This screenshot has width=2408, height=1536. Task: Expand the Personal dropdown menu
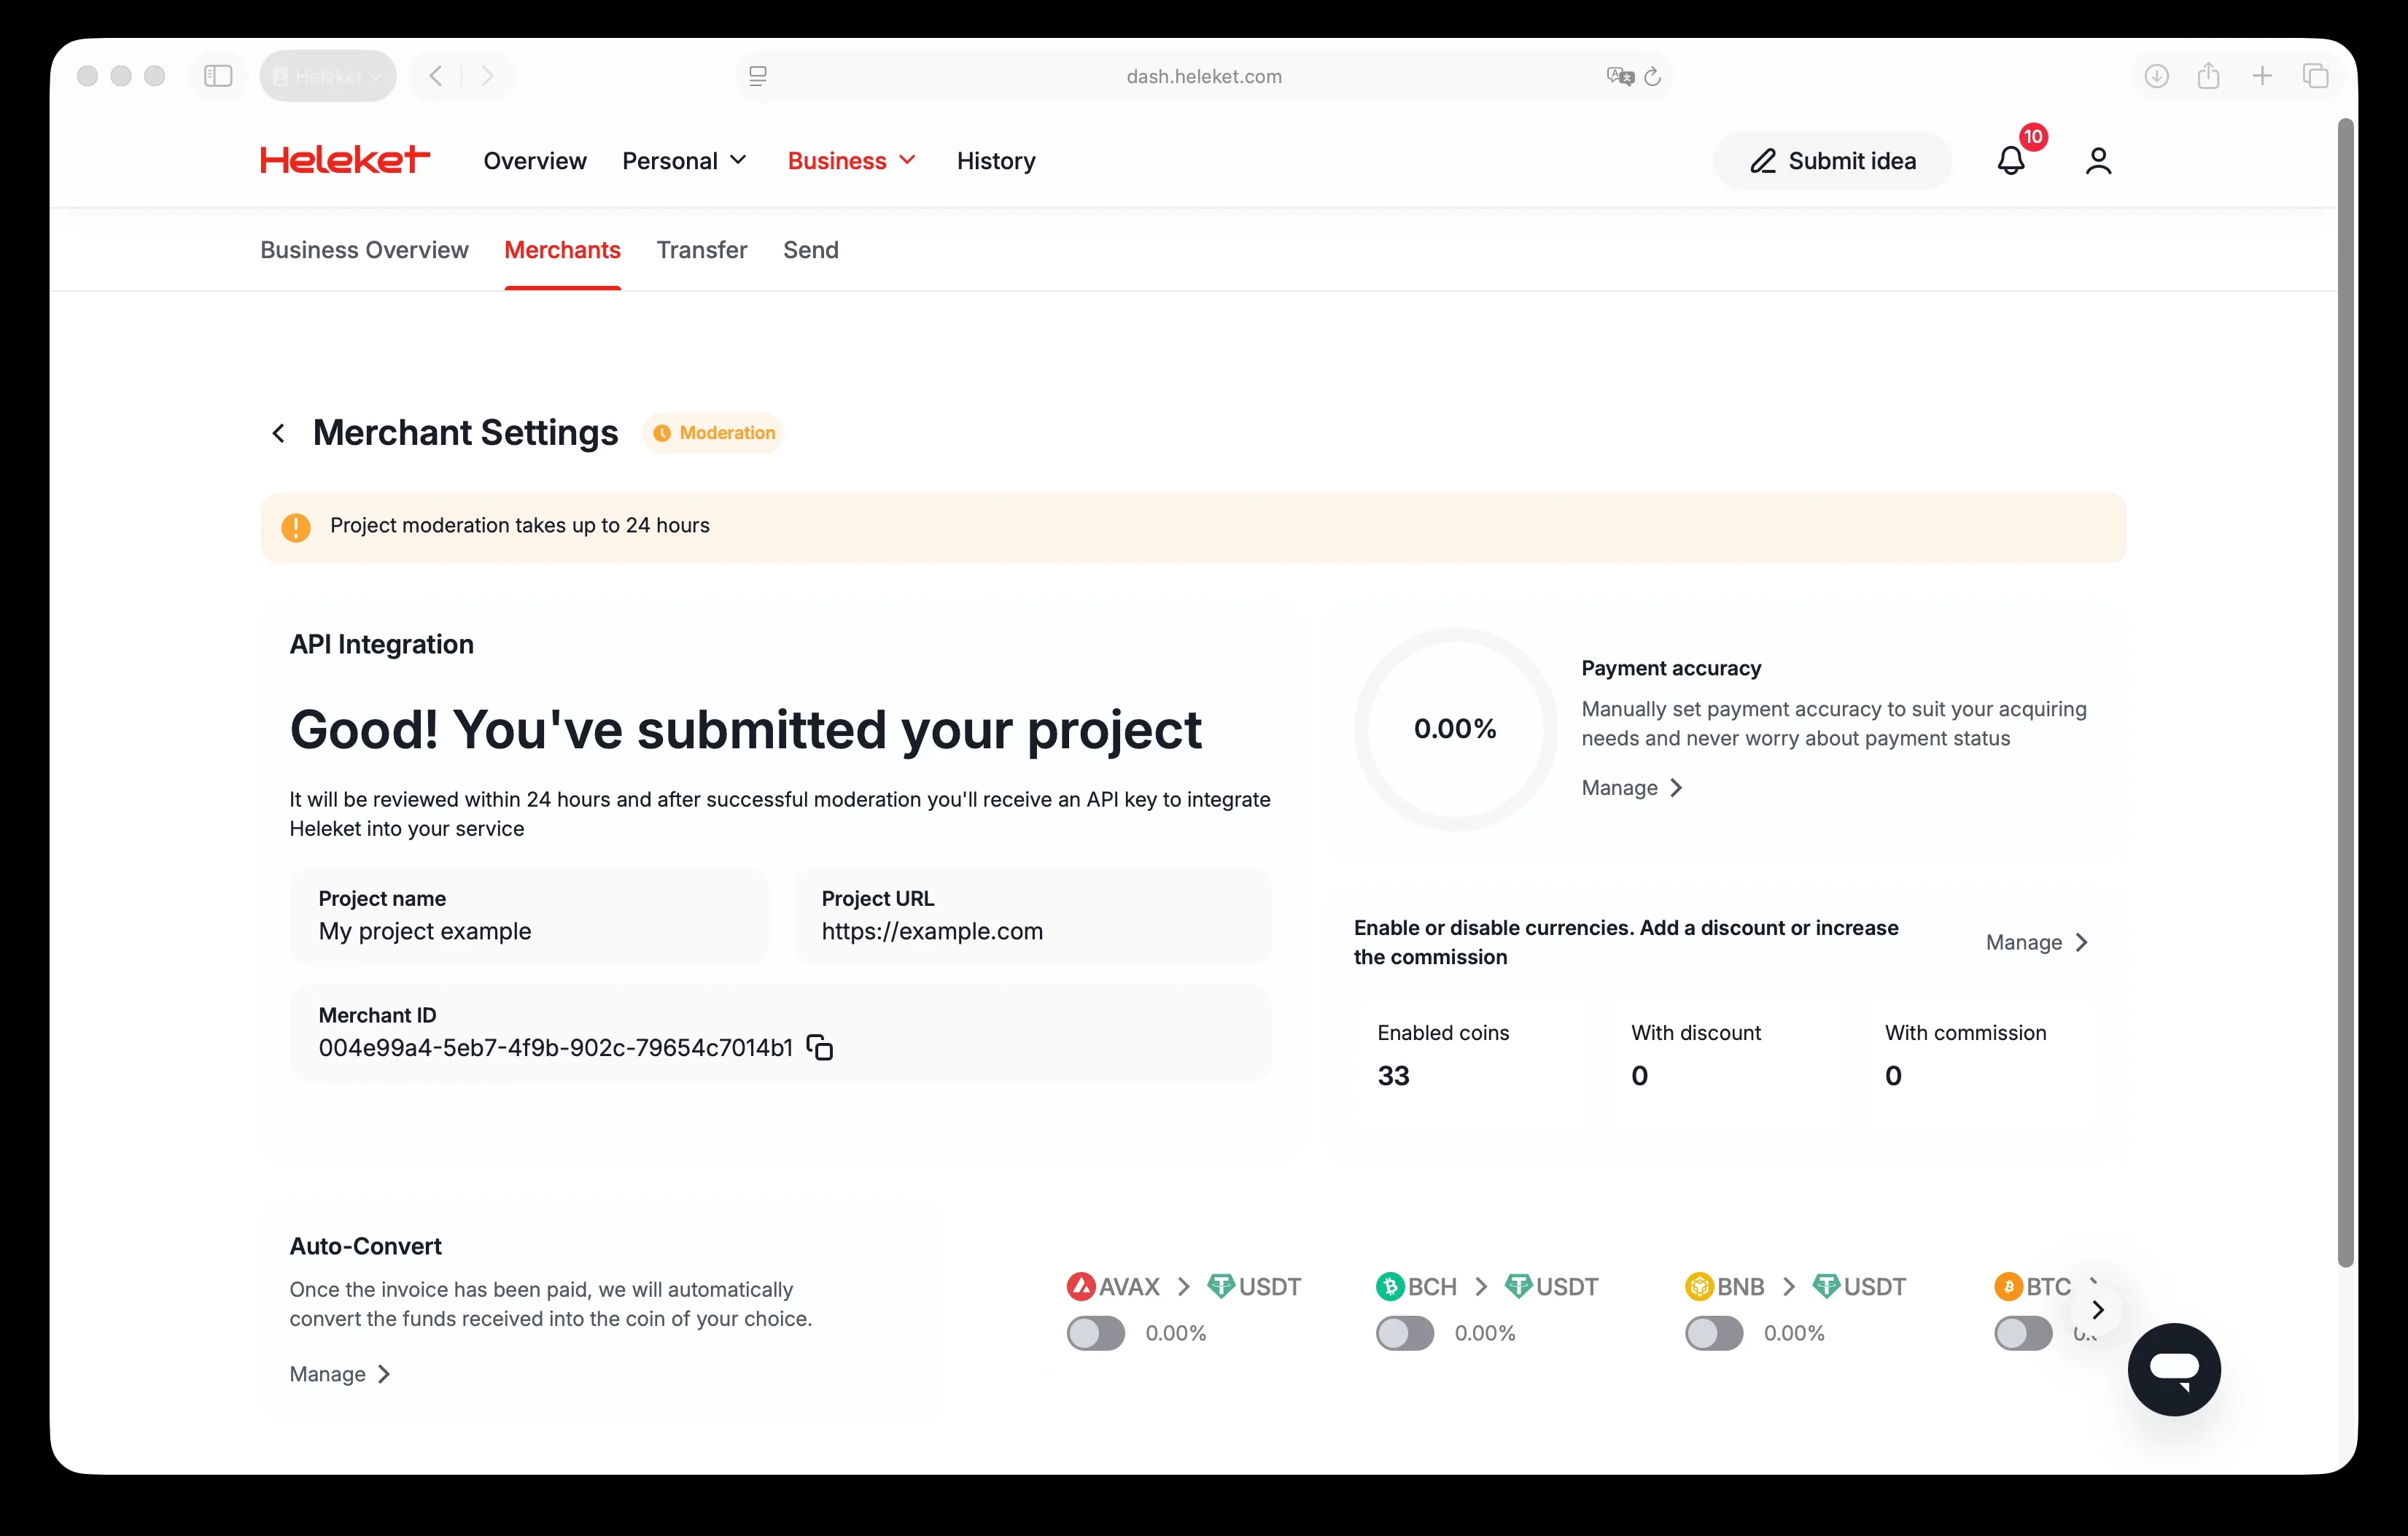pyautogui.click(x=685, y=161)
